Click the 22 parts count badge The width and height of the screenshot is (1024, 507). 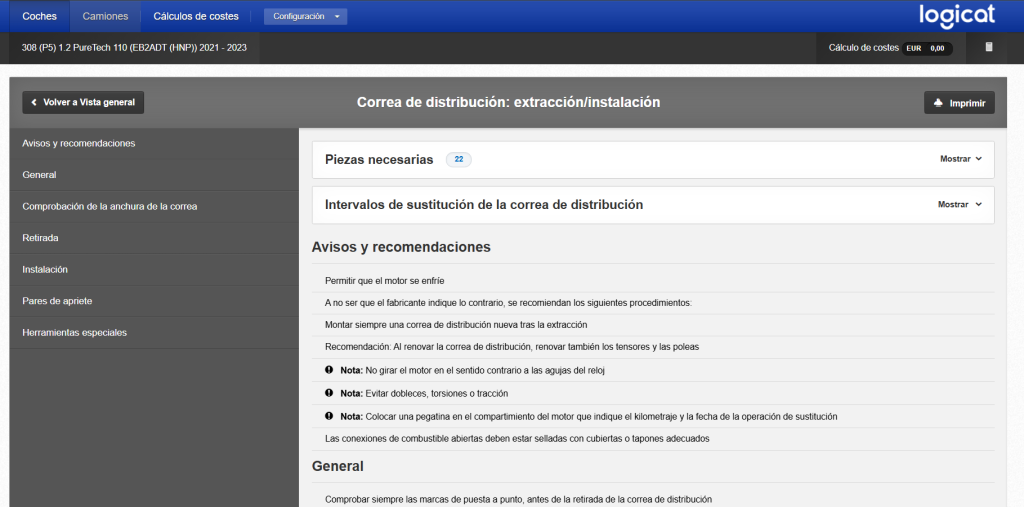pyautogui.click(x=458, y=159)
